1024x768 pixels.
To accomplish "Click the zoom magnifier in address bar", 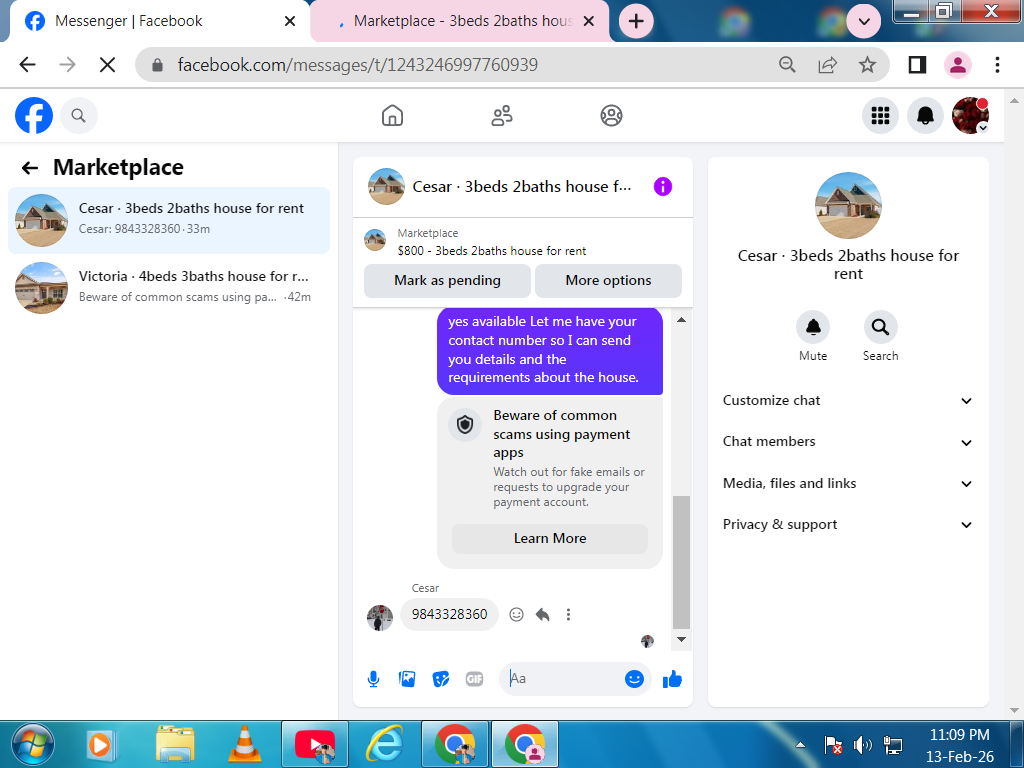I will 788,65.
